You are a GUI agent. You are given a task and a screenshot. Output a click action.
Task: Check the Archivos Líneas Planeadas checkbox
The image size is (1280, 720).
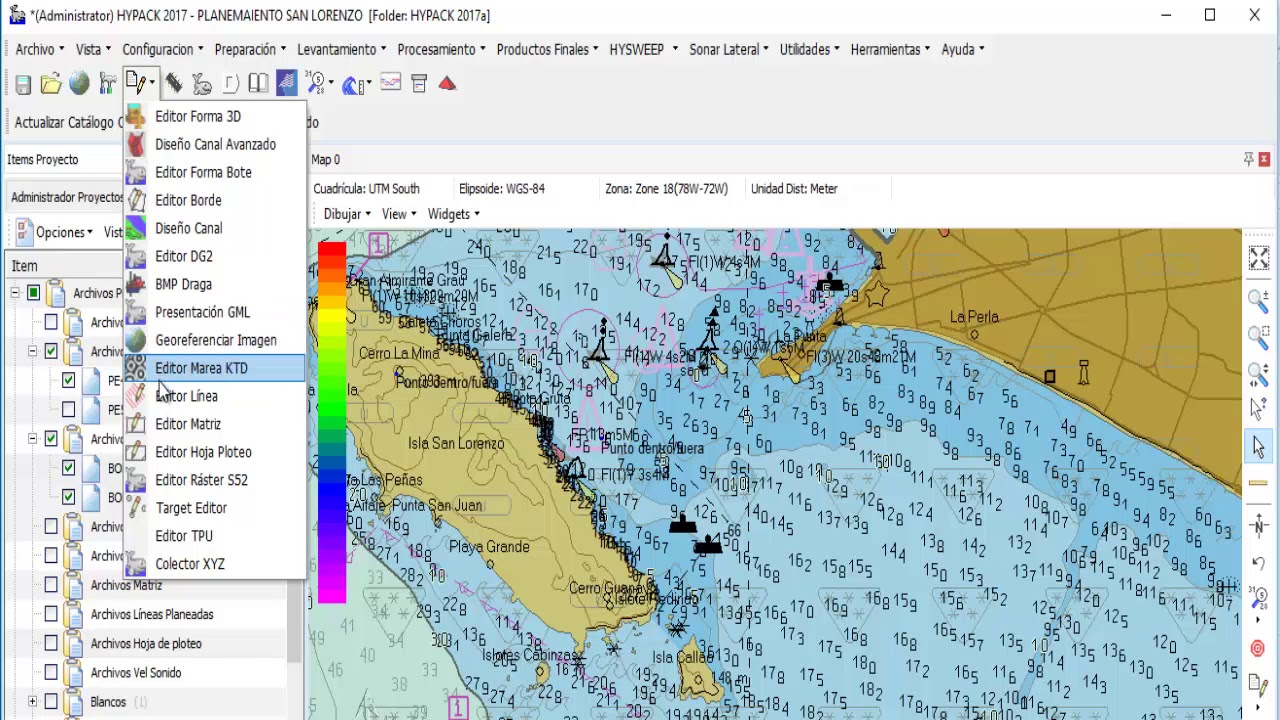(x=51, y=614)
